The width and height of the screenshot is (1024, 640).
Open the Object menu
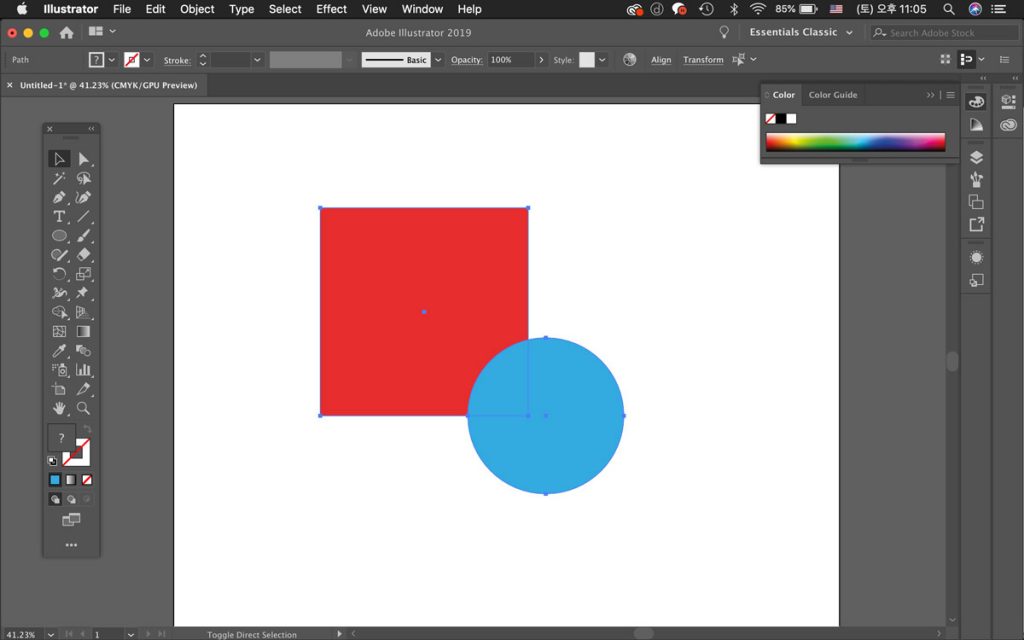tap(197, 9)
